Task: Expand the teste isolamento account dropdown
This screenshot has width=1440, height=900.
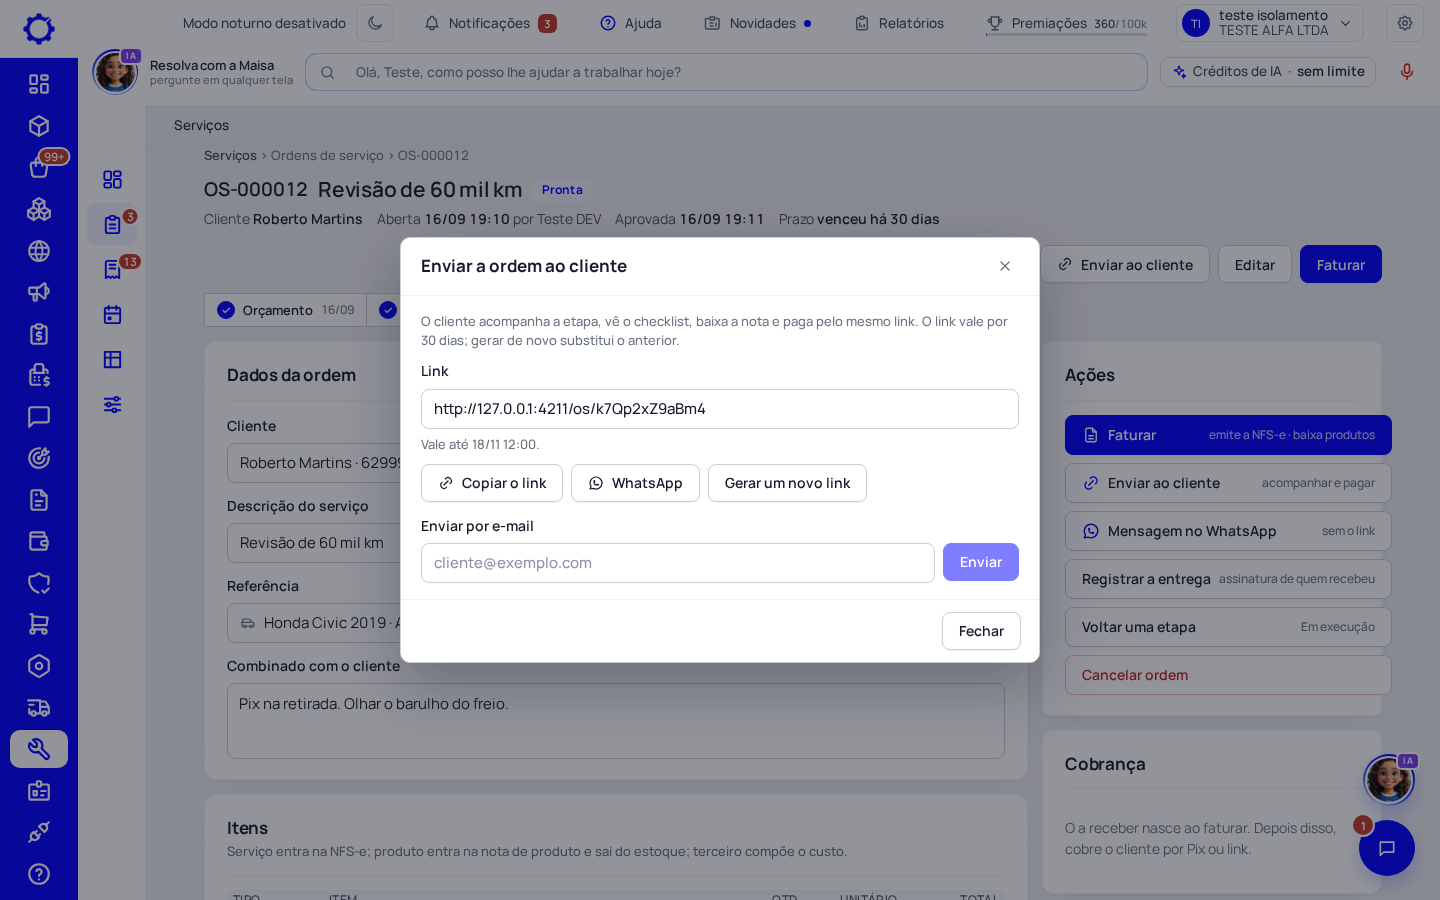Action: click(x=1270, y=23)
